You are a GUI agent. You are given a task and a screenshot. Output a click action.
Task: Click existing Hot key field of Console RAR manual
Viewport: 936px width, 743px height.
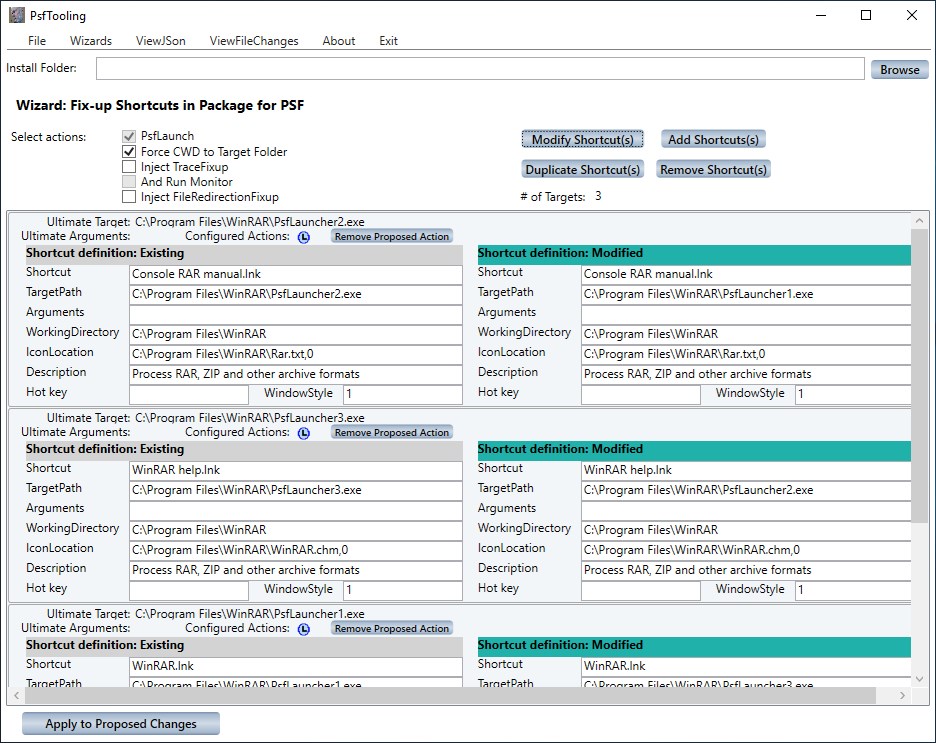(189, 394)
